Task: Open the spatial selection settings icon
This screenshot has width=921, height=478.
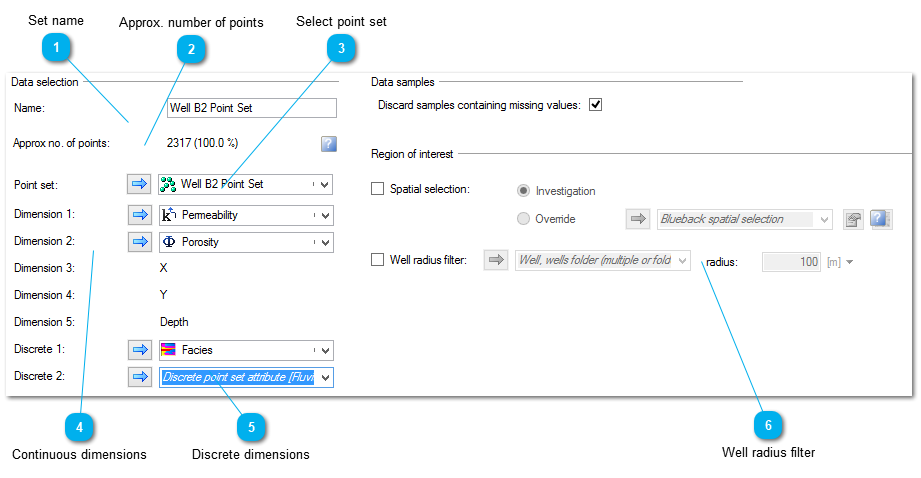Action: (x=853, y=220)
